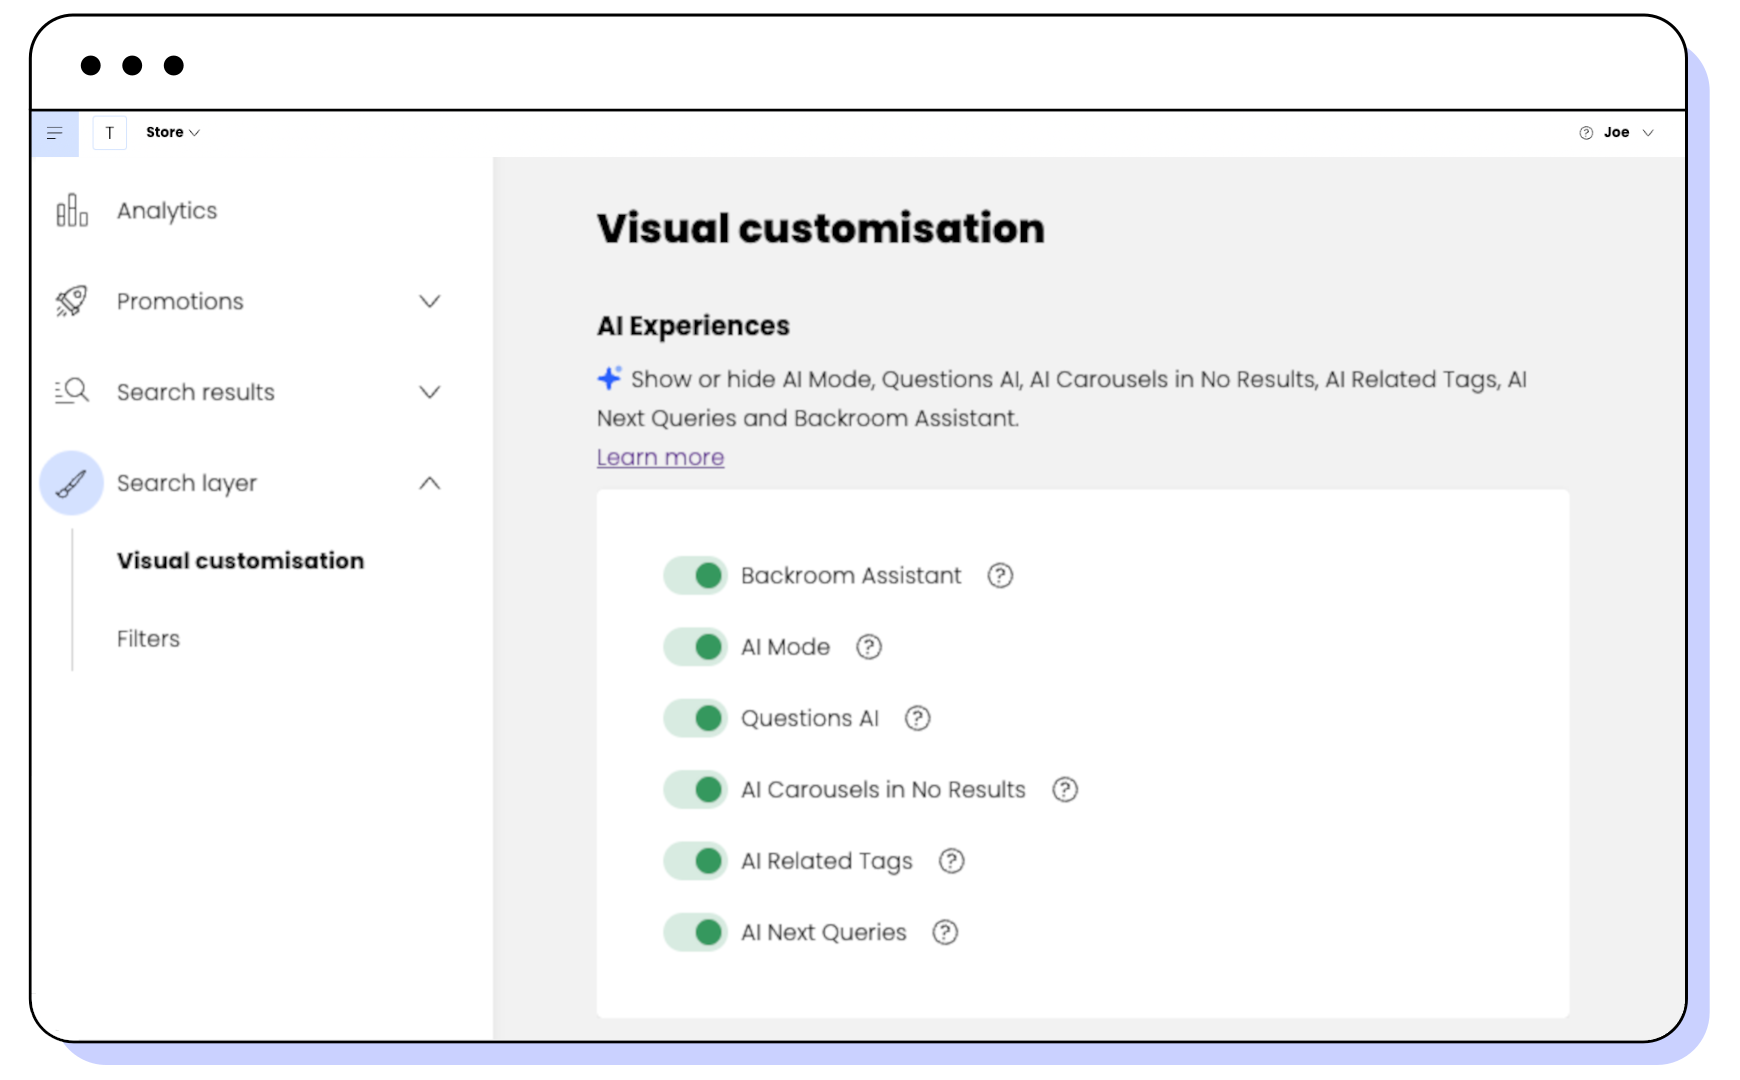Show help for AI Related Tags
The width and height of the screenshot is (1740, 1080).
(x=951, y=861)
